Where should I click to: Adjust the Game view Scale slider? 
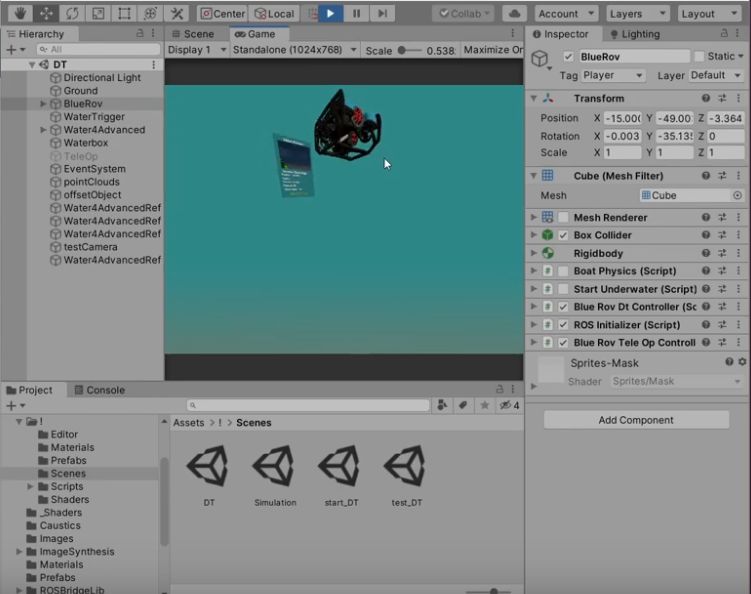(403, 50)
